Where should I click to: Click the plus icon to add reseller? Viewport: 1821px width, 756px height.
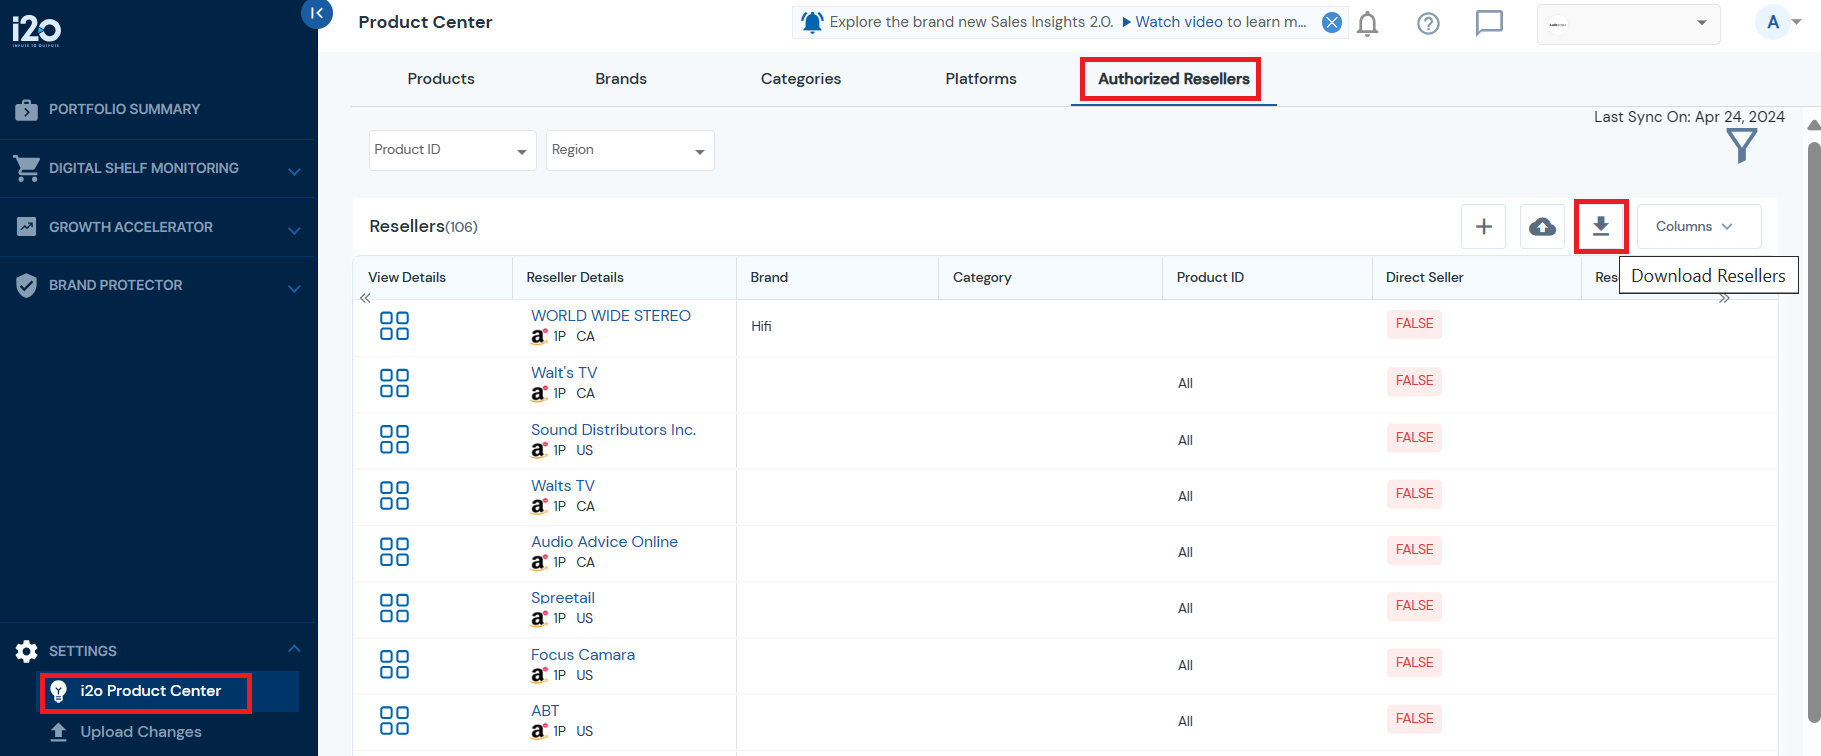[1483, 227]
